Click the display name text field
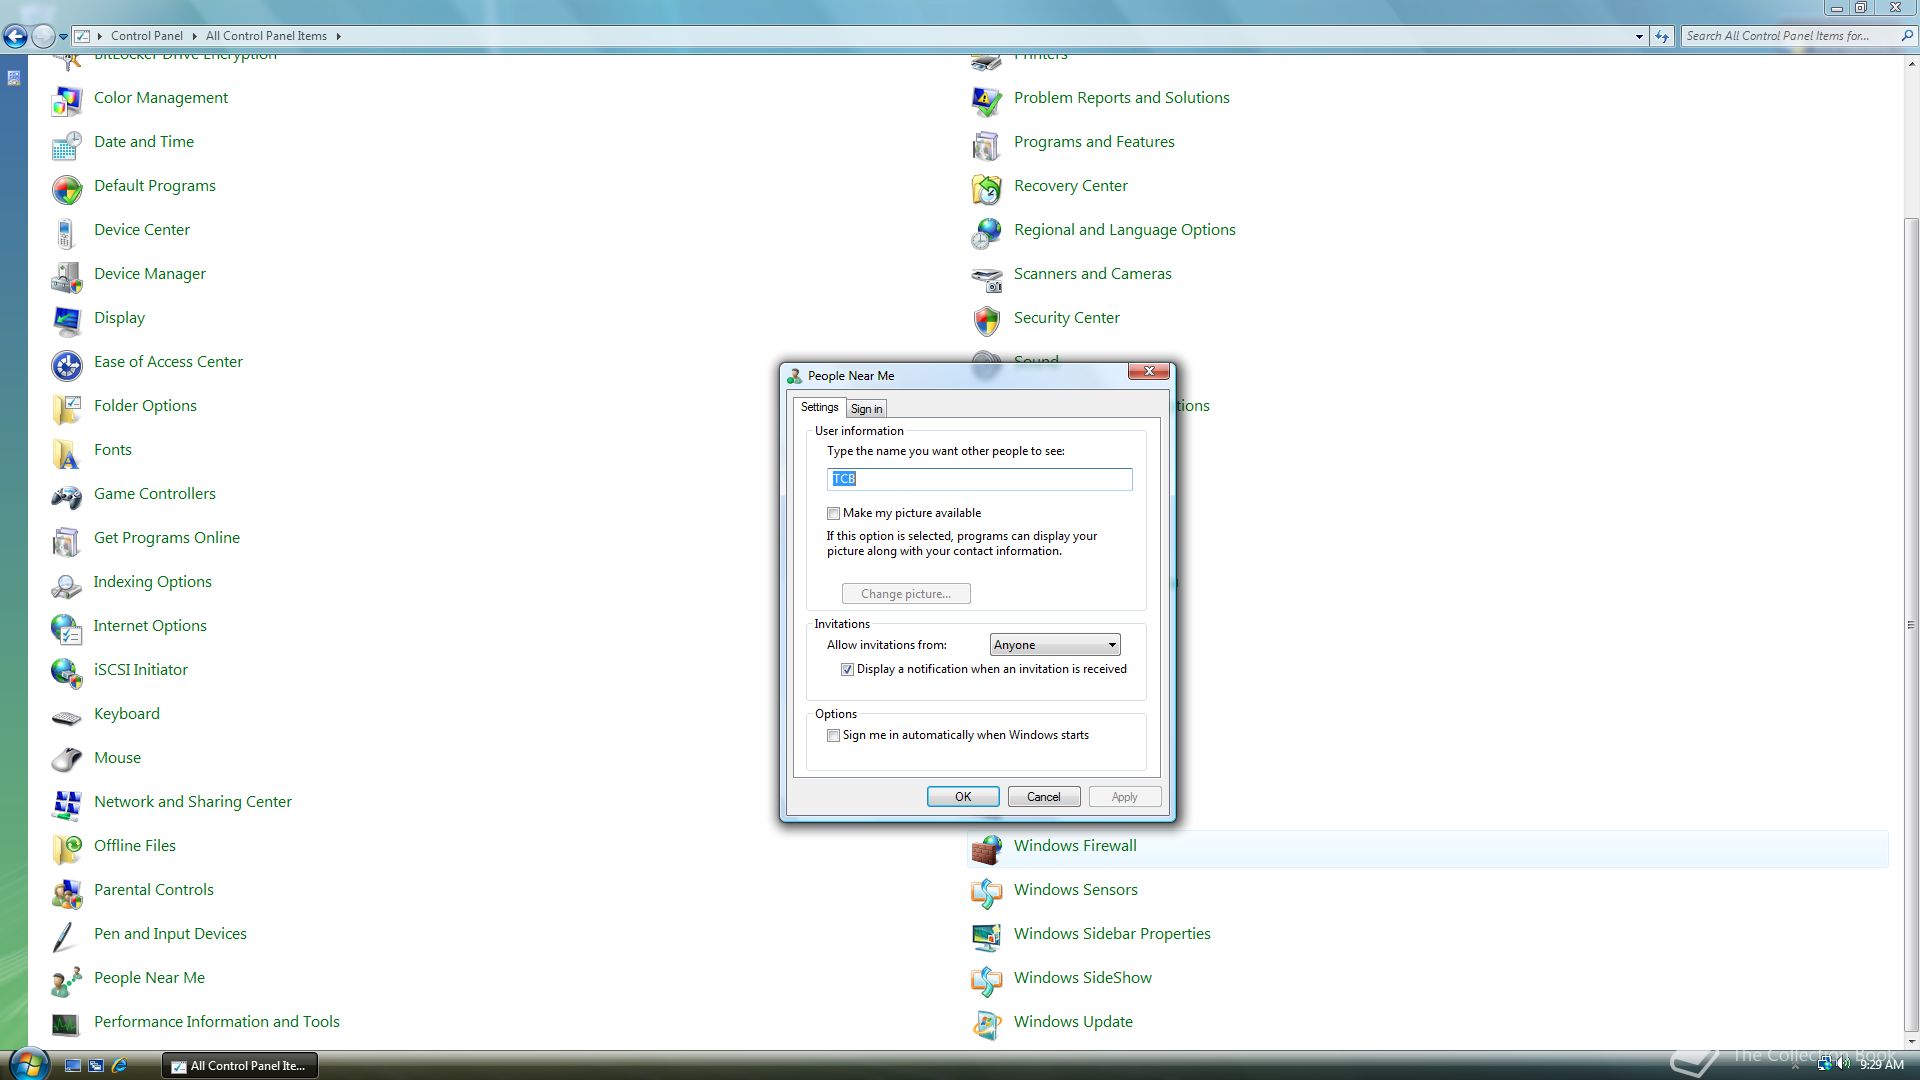The width and height of the screenshot is (1920, 1080). [x=979, y=479]
